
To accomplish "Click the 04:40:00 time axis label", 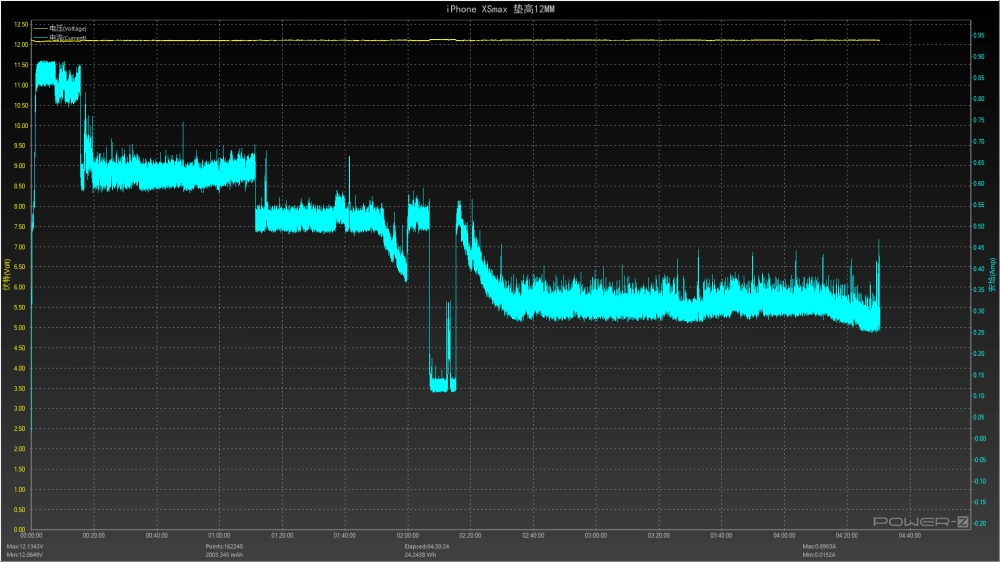I will pos(909,536).
